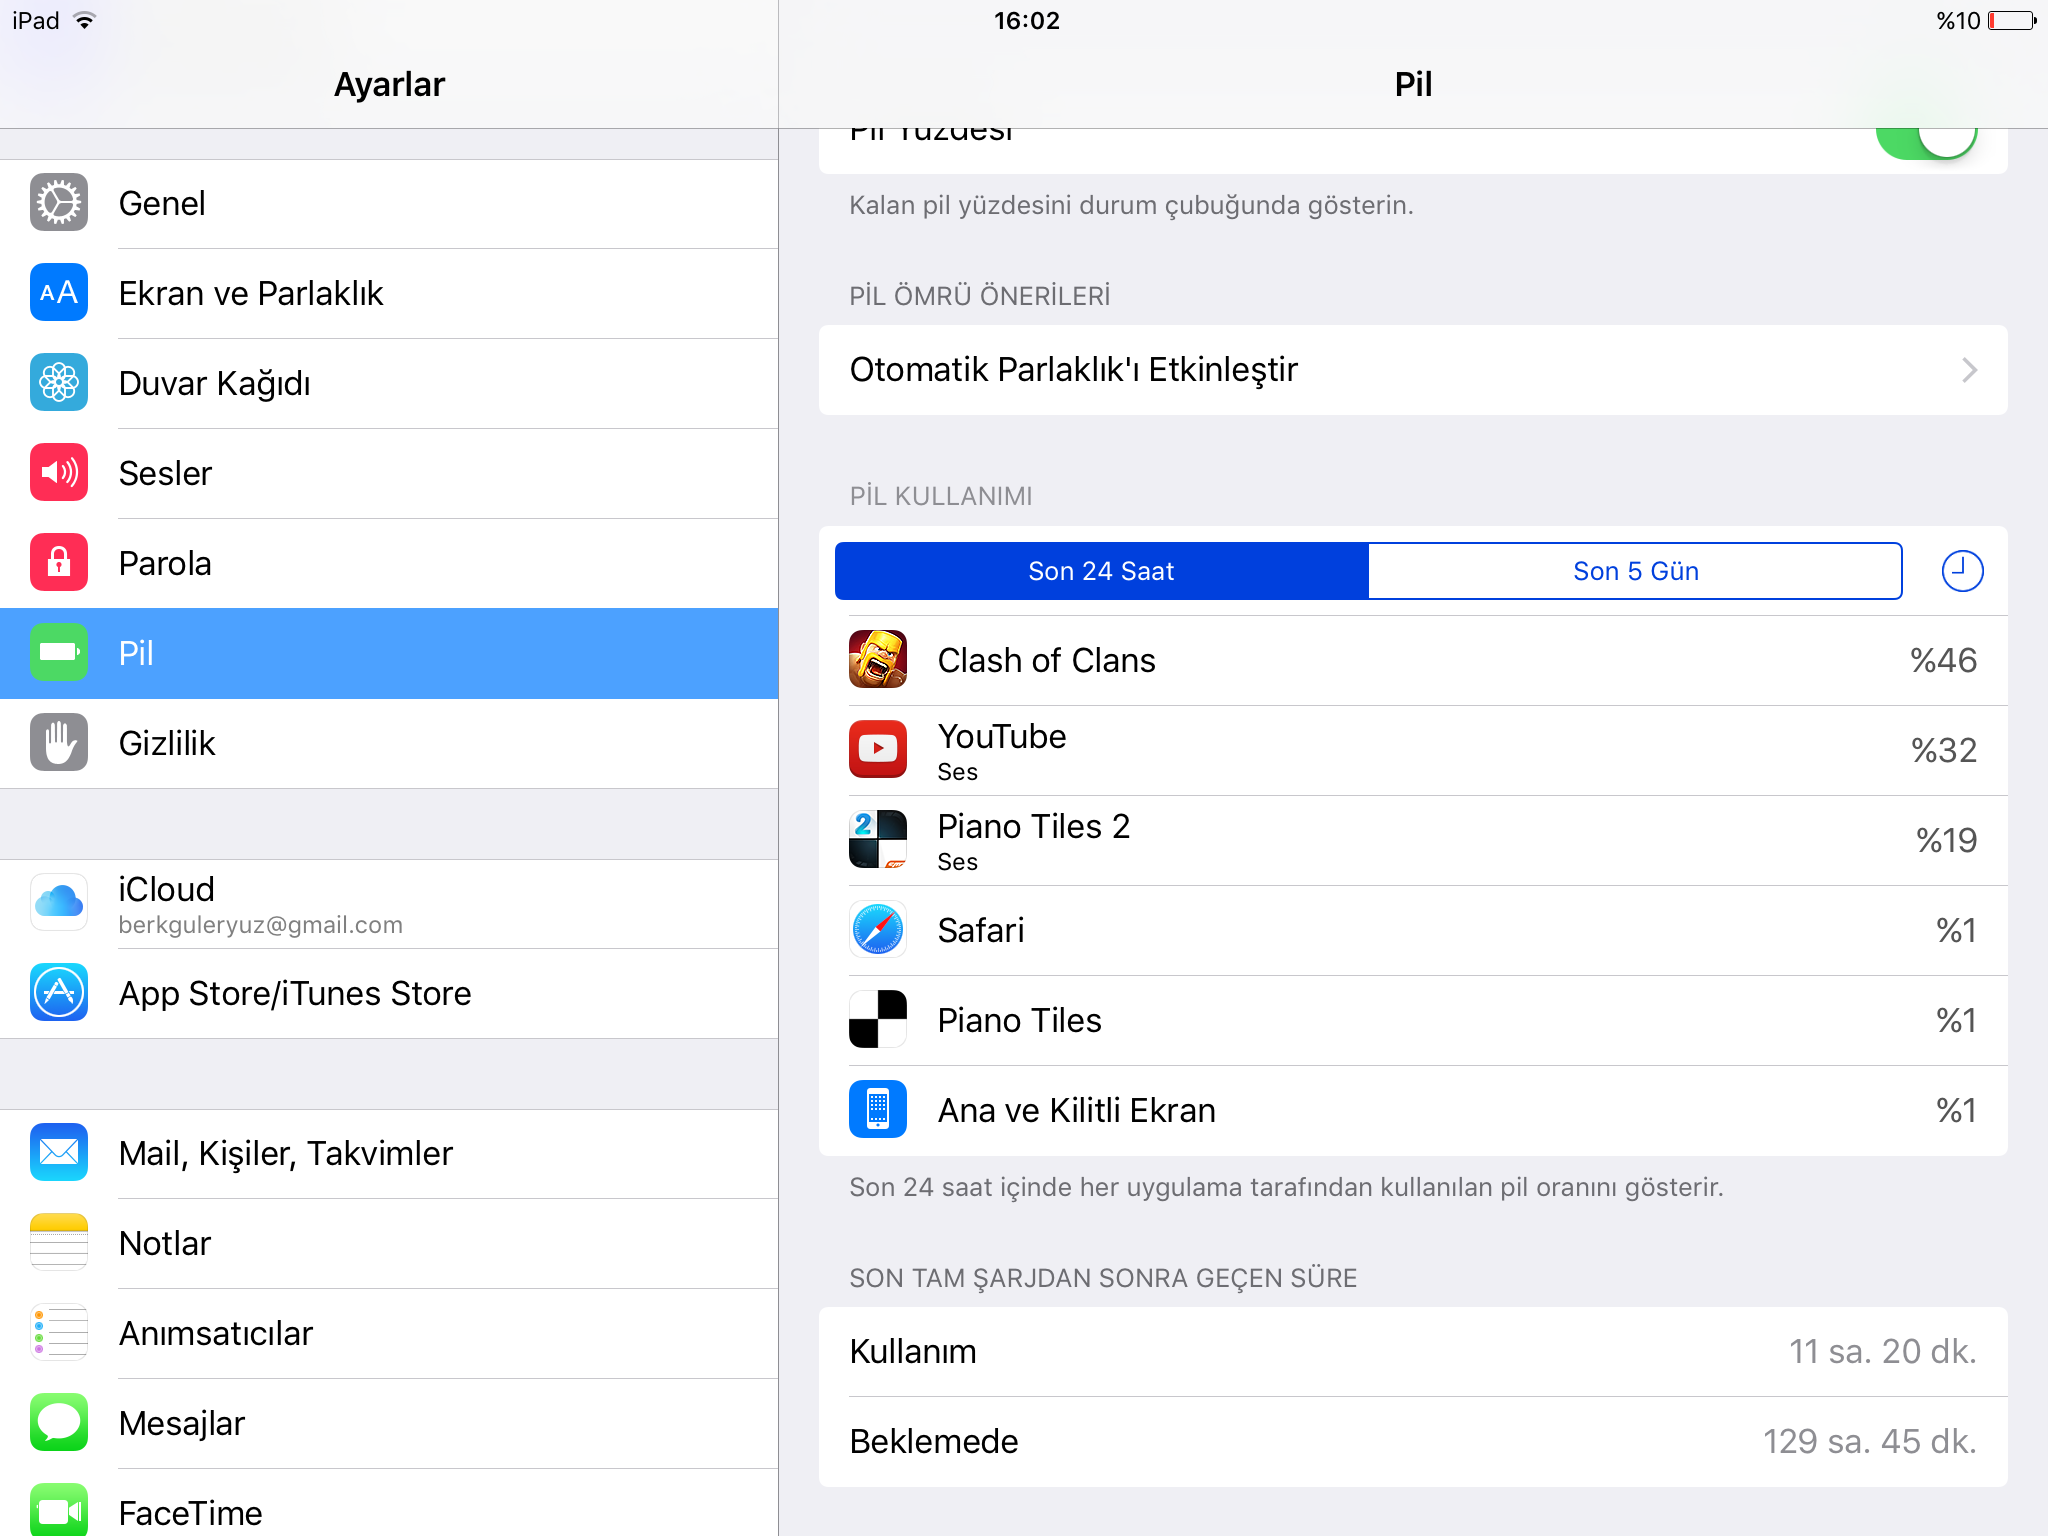
Task: Tap the Safari usage label
Action: pos(981,930)
